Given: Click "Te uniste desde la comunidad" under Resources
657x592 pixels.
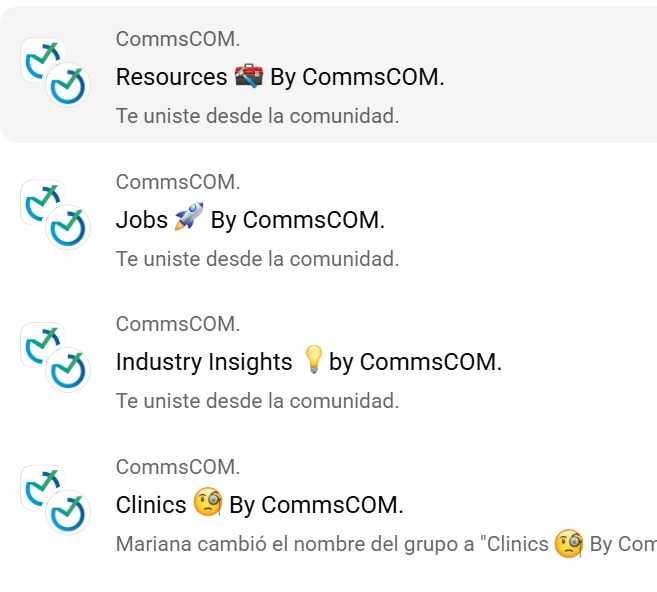Looking at the screenshot, I should (257, 116).
